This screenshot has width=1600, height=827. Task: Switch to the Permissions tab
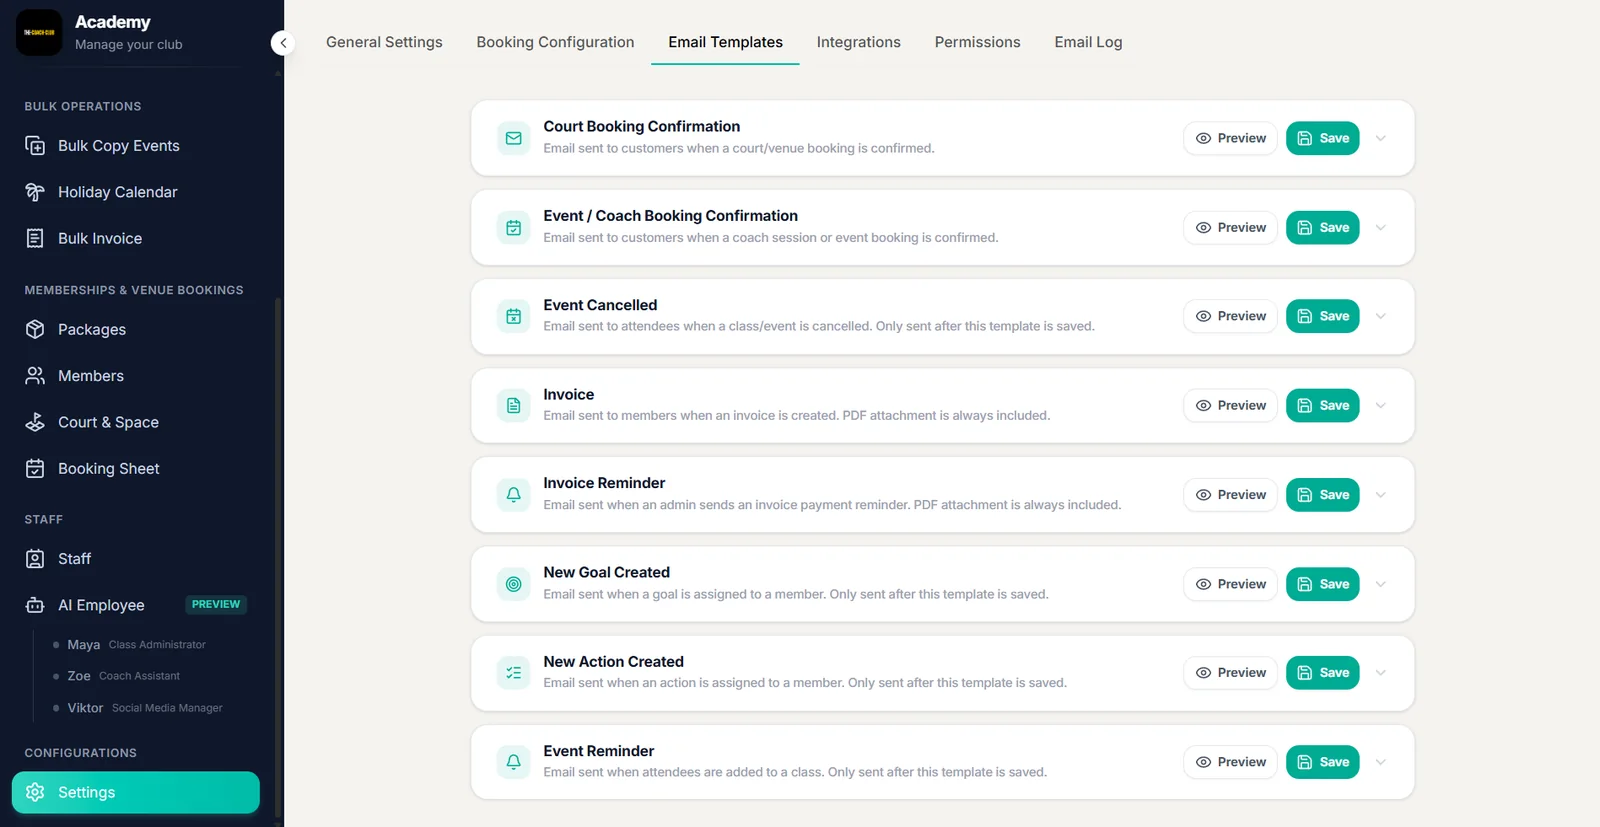[x=977, y=42]
